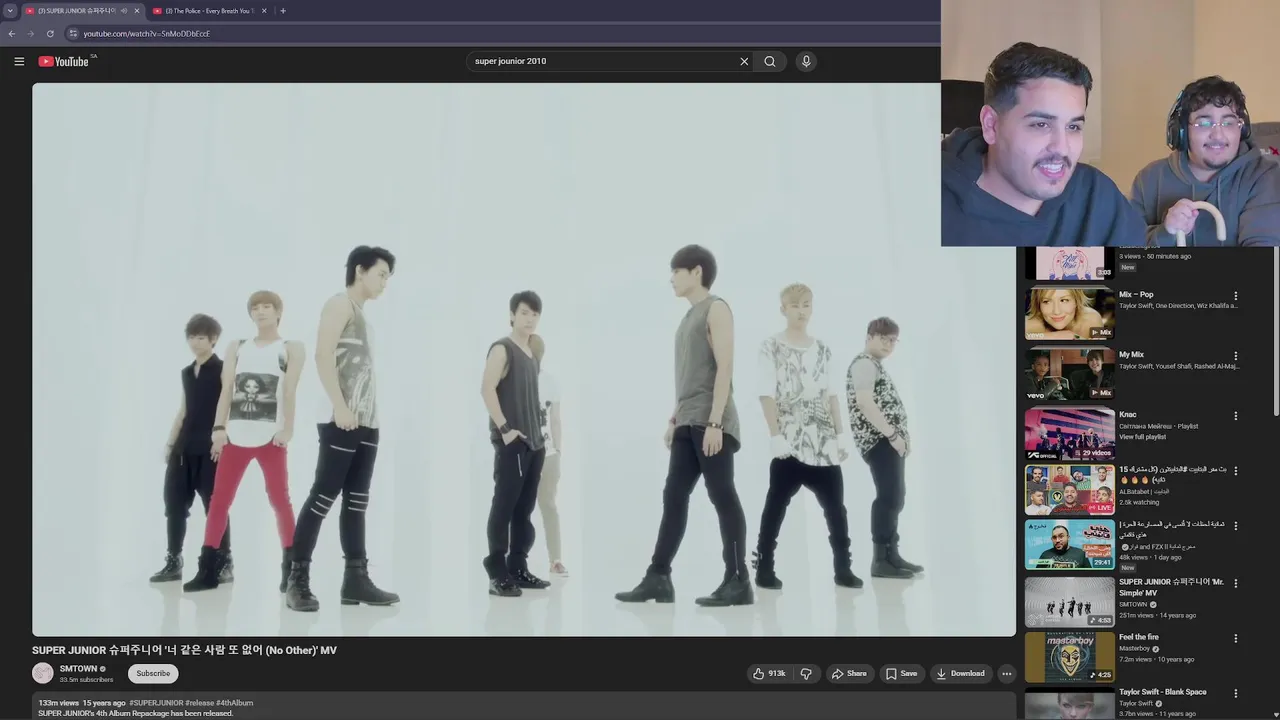The width and height of the screenshot is (1280, 720).
Task: Click the page vertical scrollbar
Action: click(1276, 330)
